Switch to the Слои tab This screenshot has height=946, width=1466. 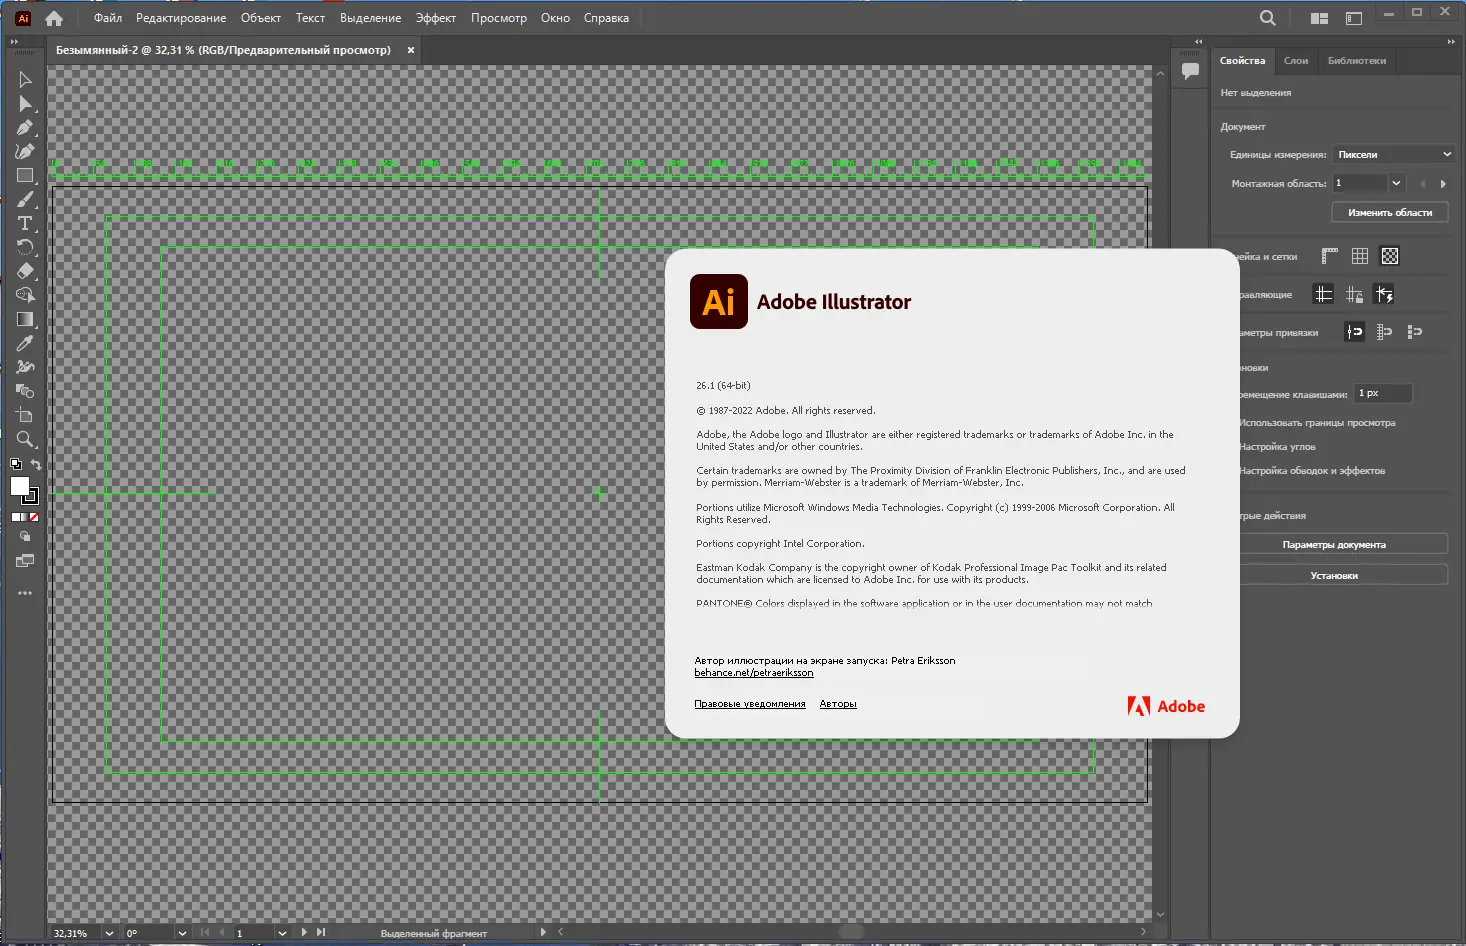coord(1296,61)
